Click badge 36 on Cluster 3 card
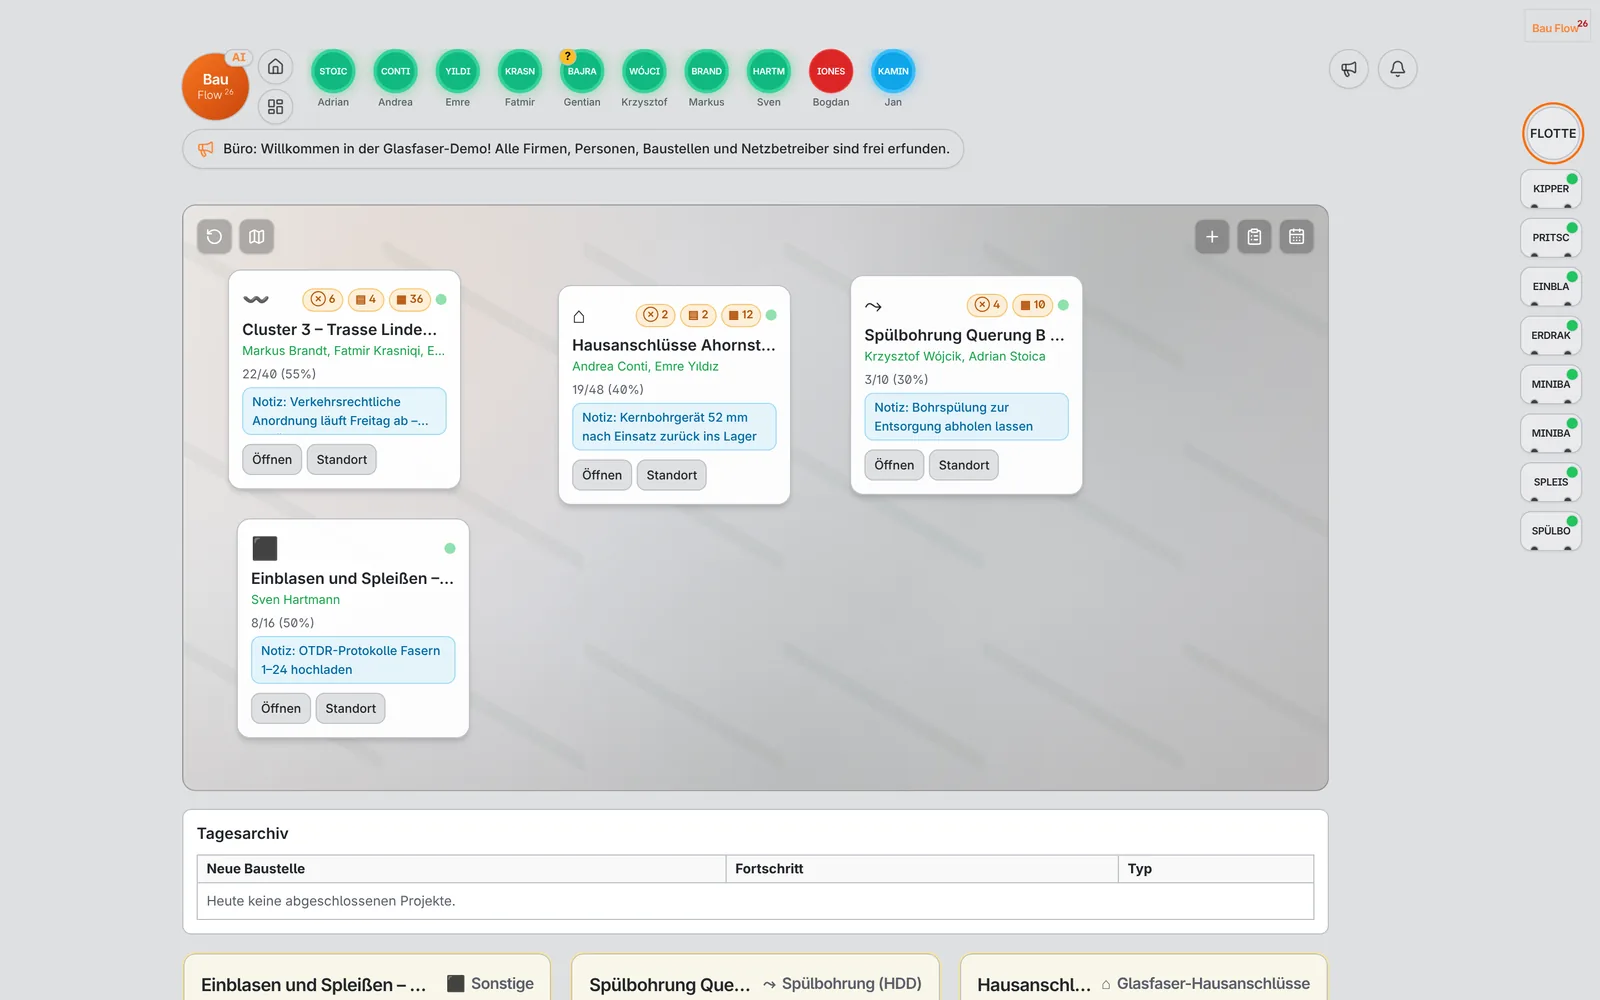 point(409,299)
